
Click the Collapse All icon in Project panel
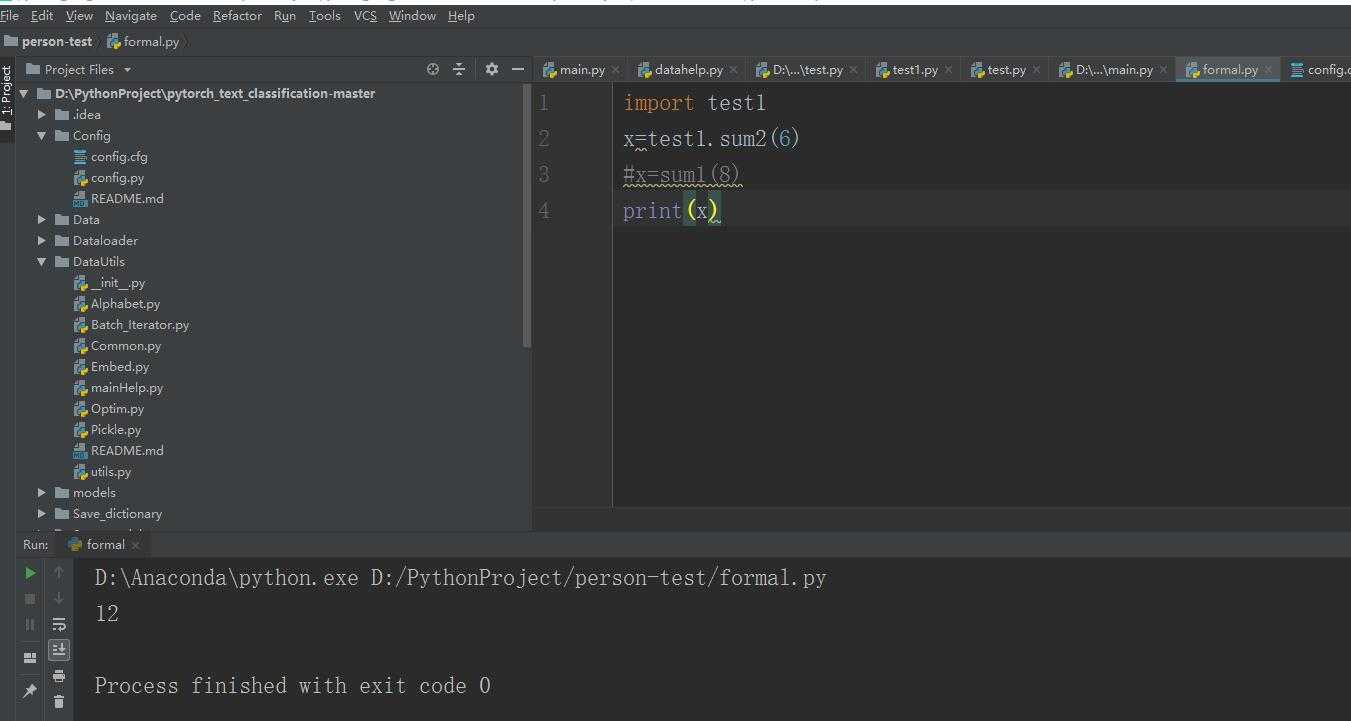pyautogui.click(x=459, y=69)
